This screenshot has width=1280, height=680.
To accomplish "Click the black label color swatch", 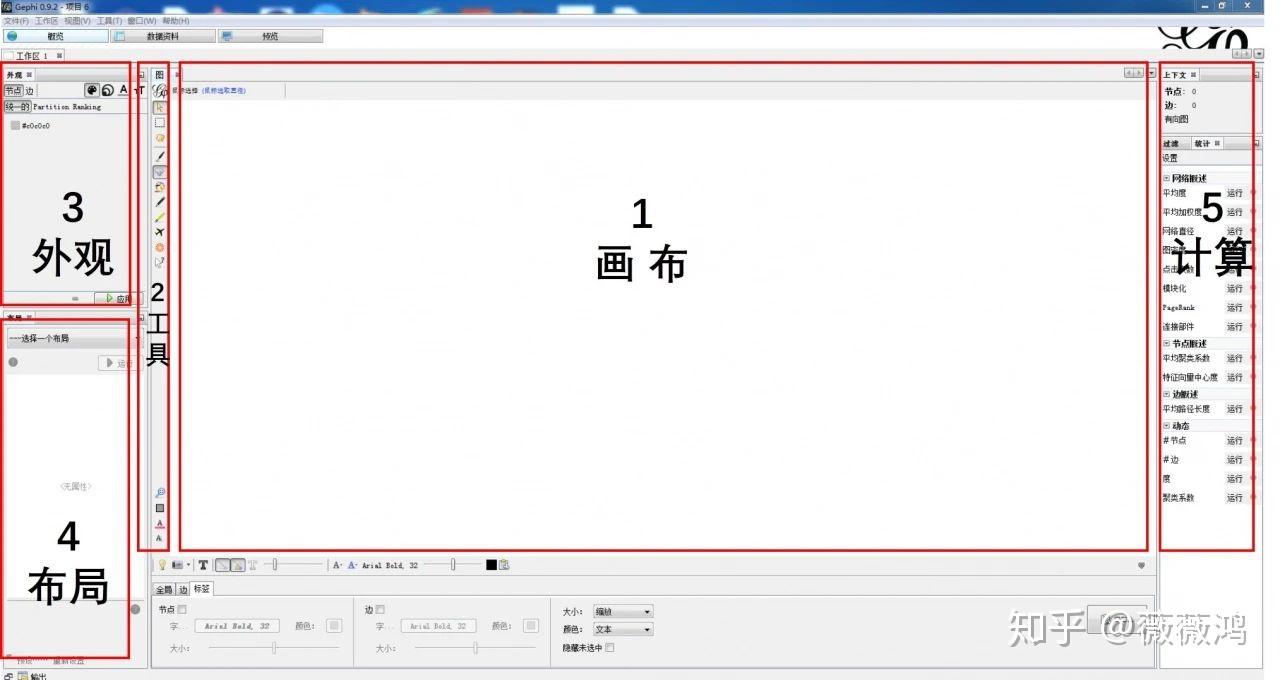I will tap(491, 565).
